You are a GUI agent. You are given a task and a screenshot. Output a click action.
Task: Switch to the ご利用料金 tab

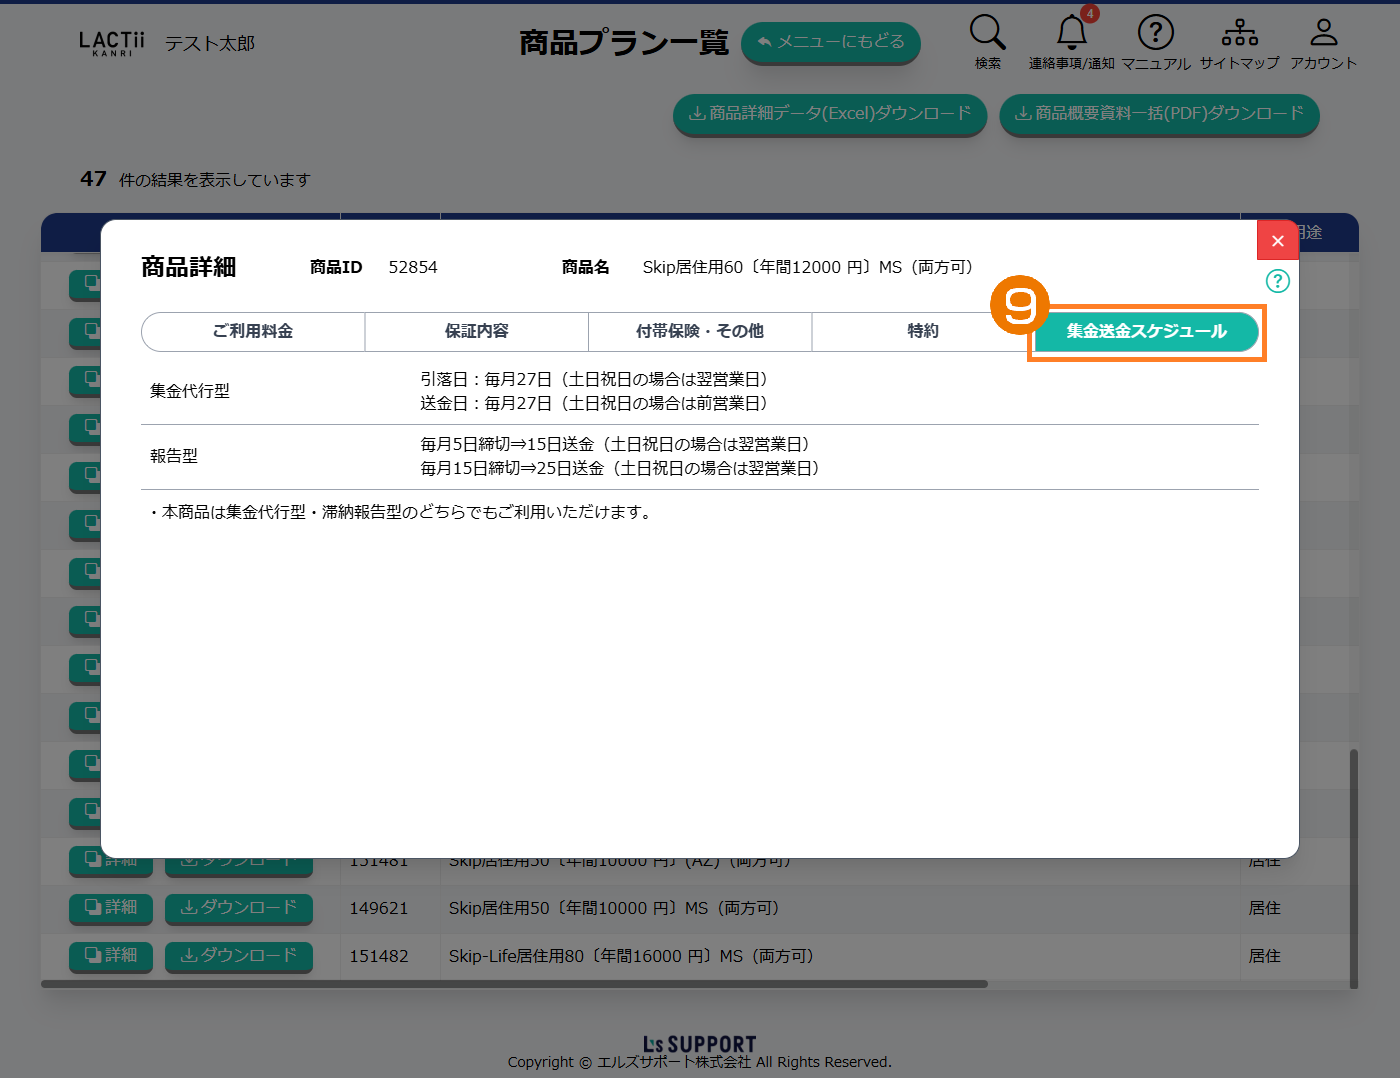pos(253,331)
